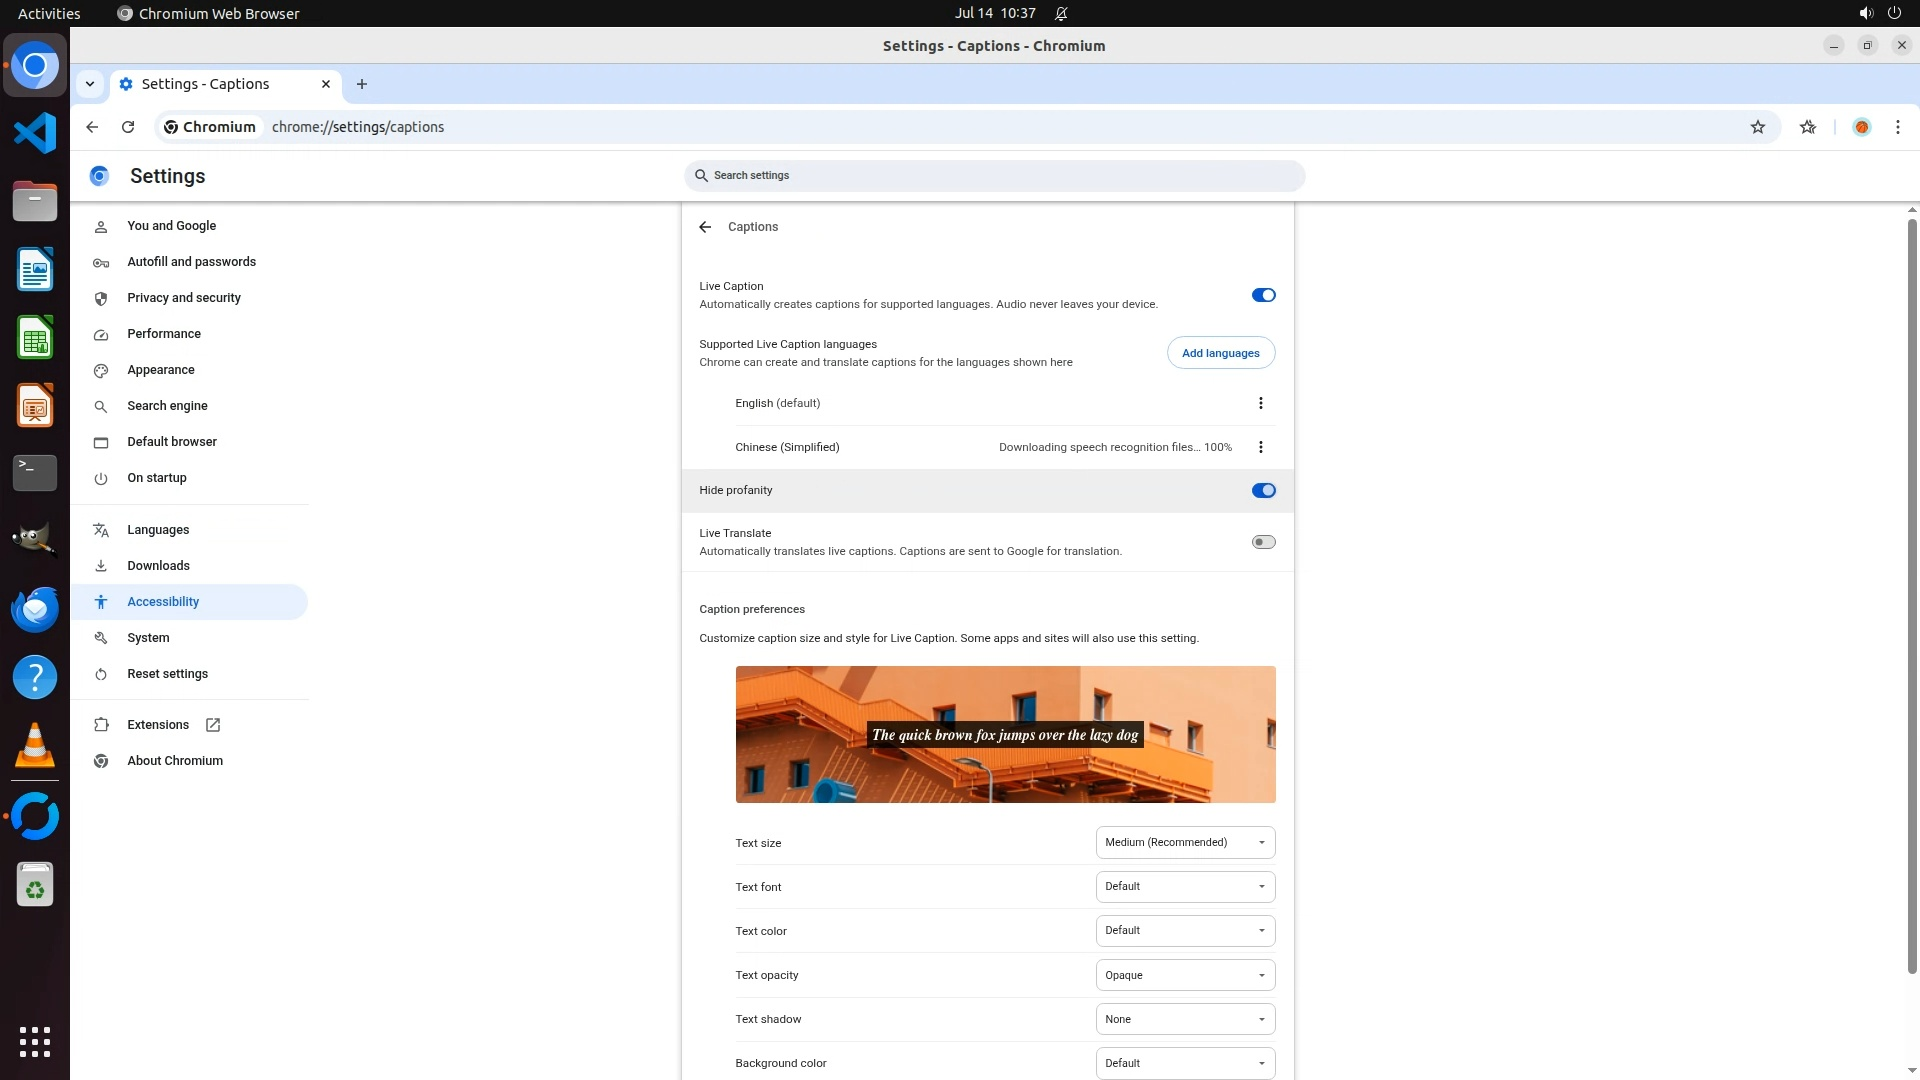Open Chromium three-dot main menu

pos(1897,127)
